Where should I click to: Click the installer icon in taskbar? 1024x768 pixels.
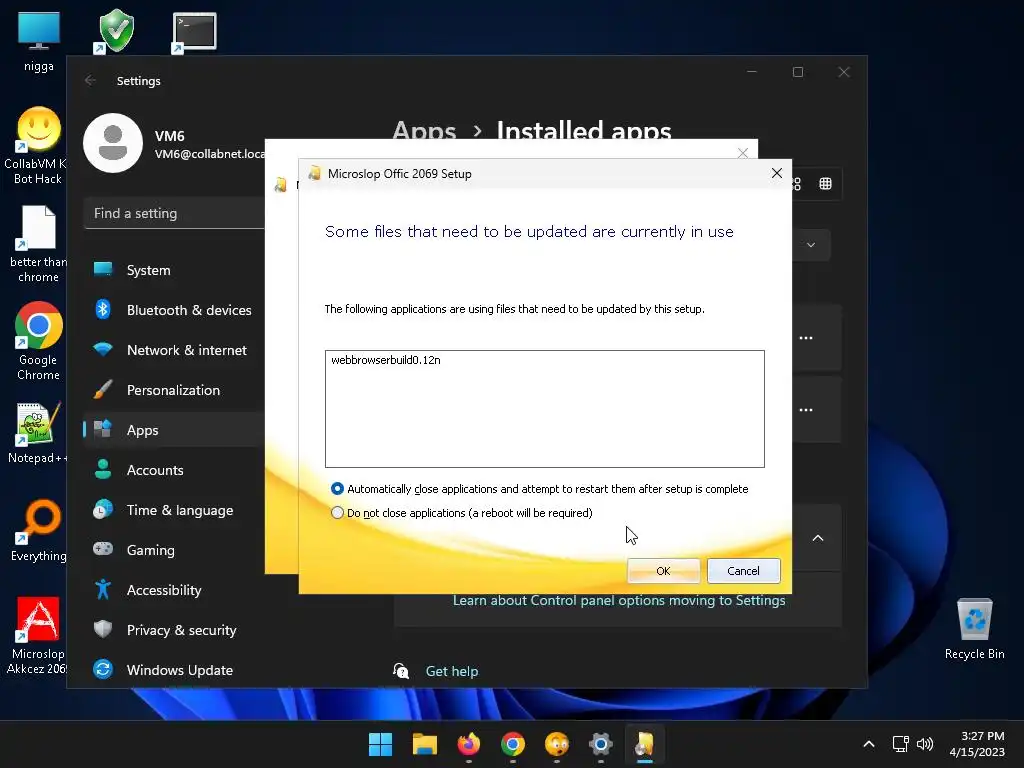coord(645,744)
